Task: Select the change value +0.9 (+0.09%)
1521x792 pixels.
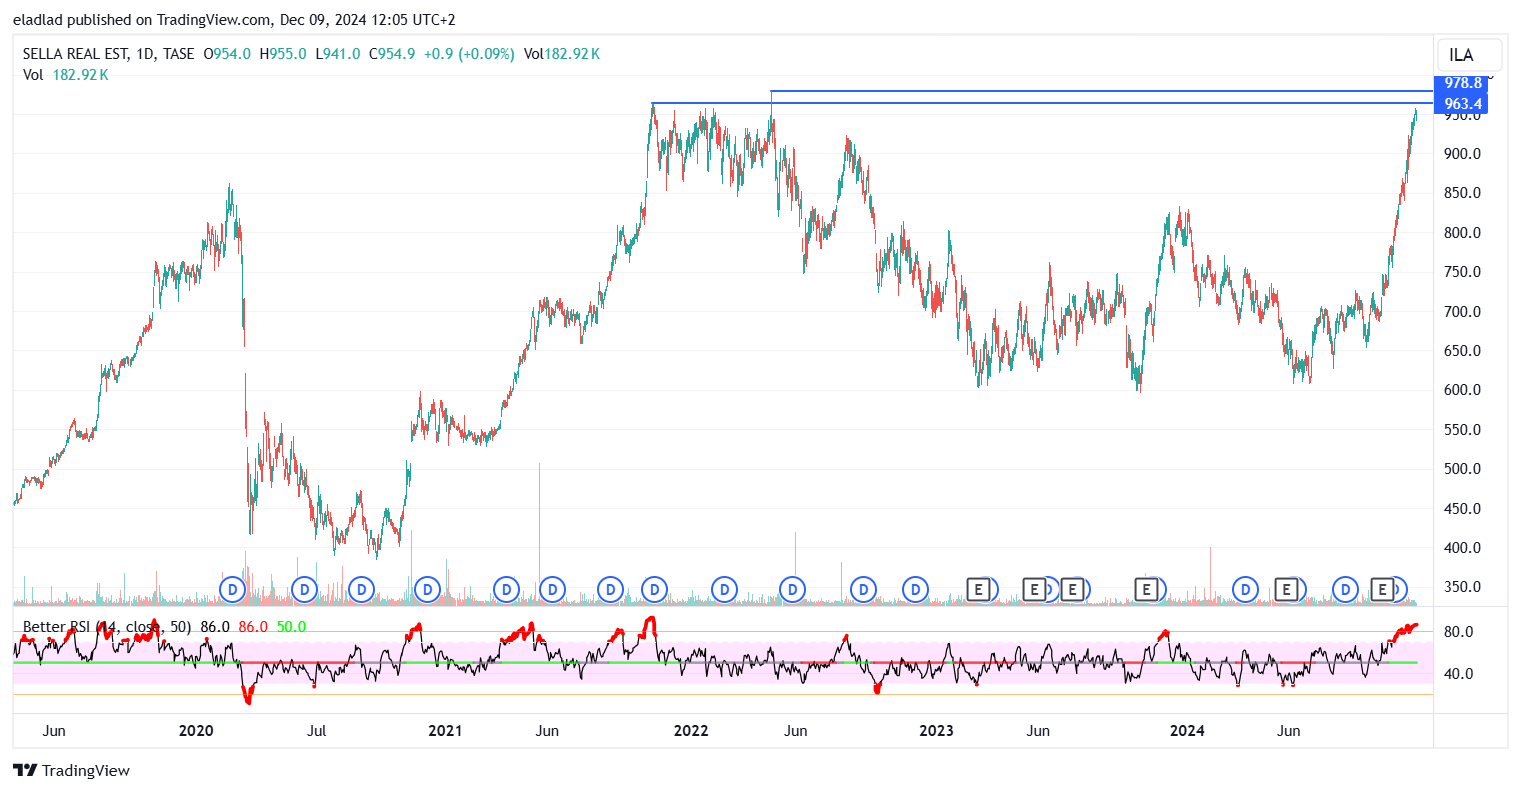Action: [469, 54]
